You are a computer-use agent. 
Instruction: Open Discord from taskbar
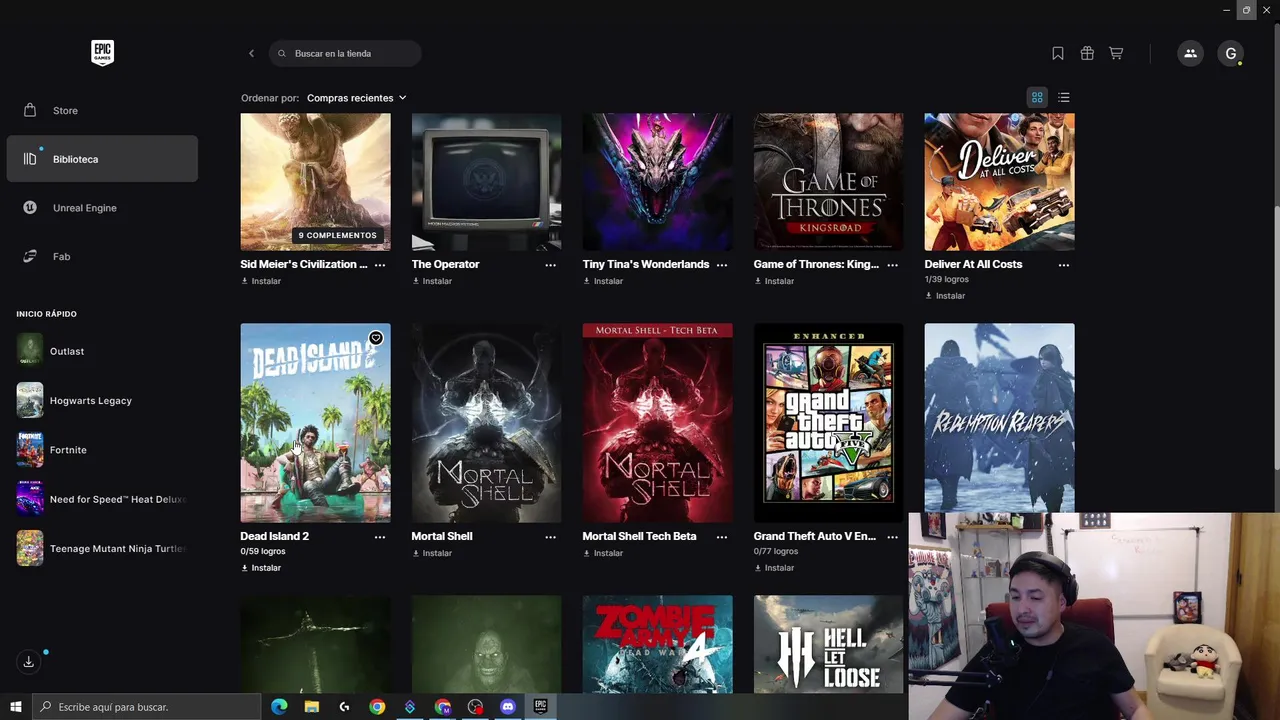pyautogui.click(x=508, y=707)
